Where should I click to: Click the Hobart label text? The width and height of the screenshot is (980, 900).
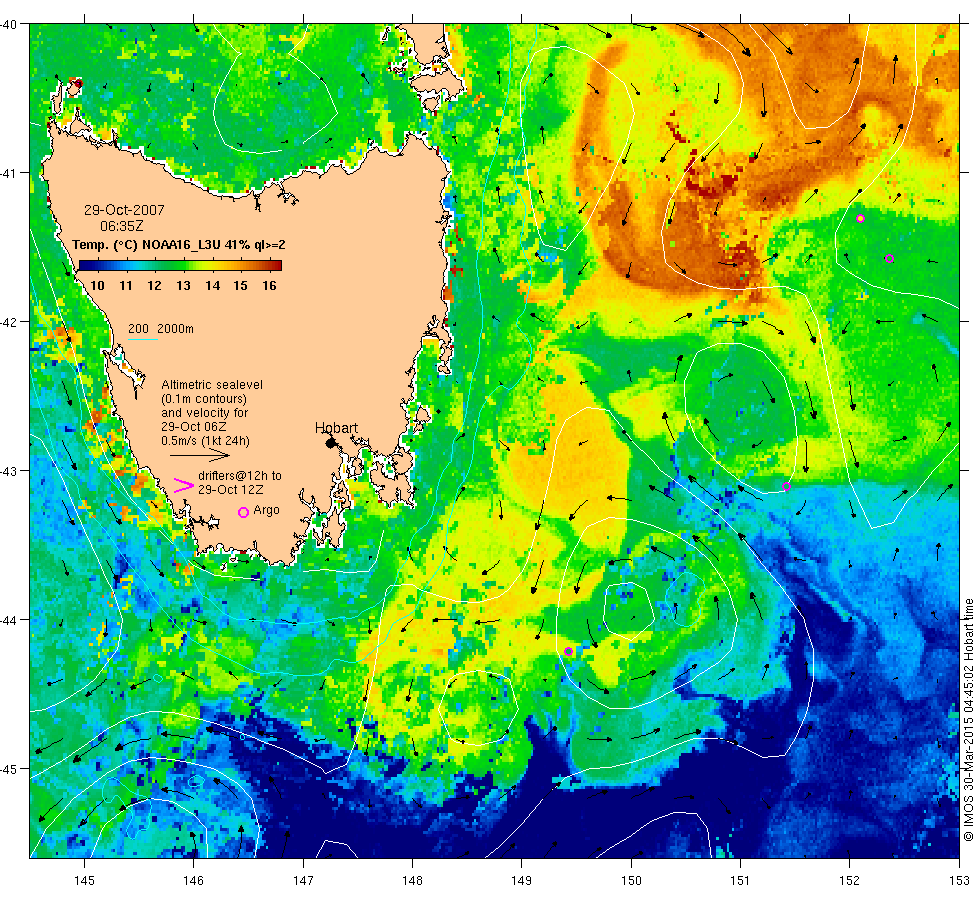coord(336,428)
